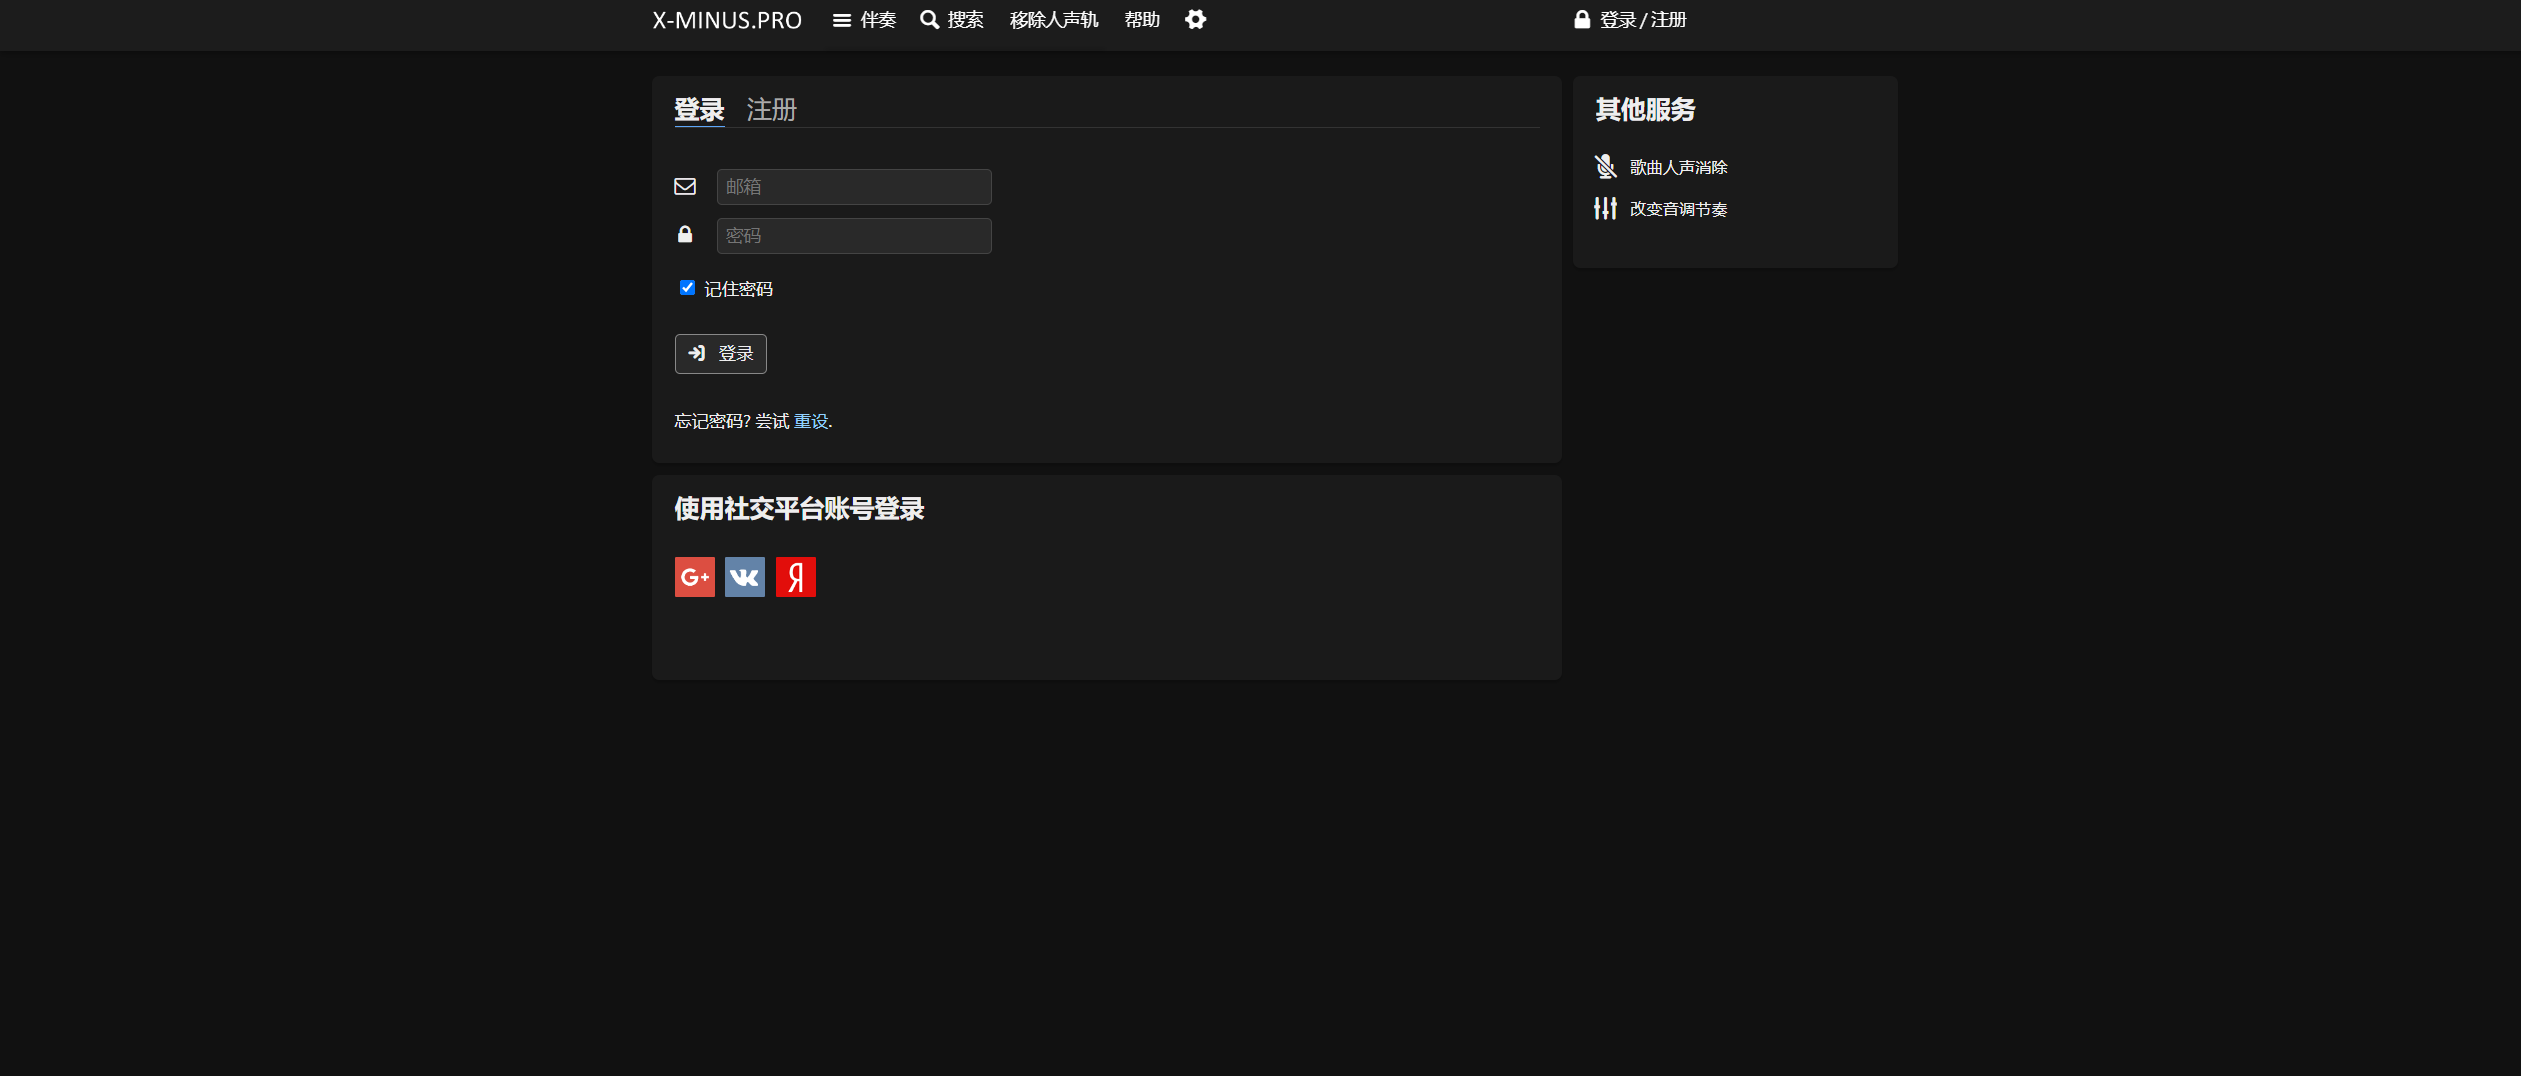Focus the 密码 password input field
The height and width of the screenshot is (1076, 2521).
(x=853, y=236)
